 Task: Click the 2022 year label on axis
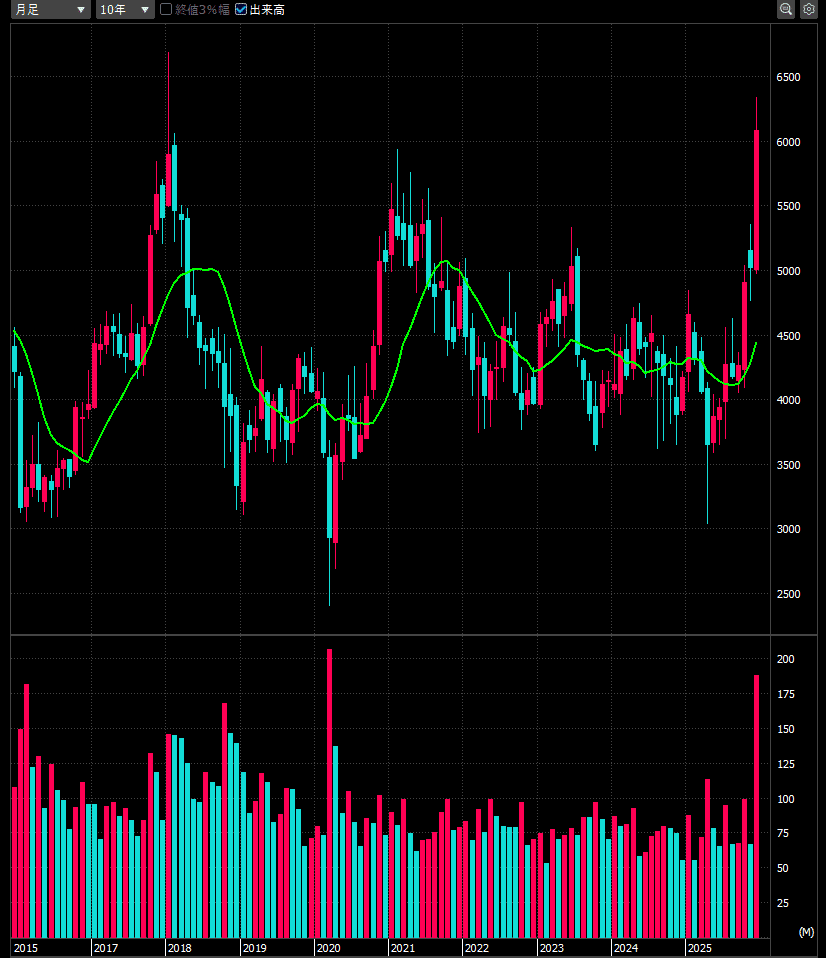[477, 948]
